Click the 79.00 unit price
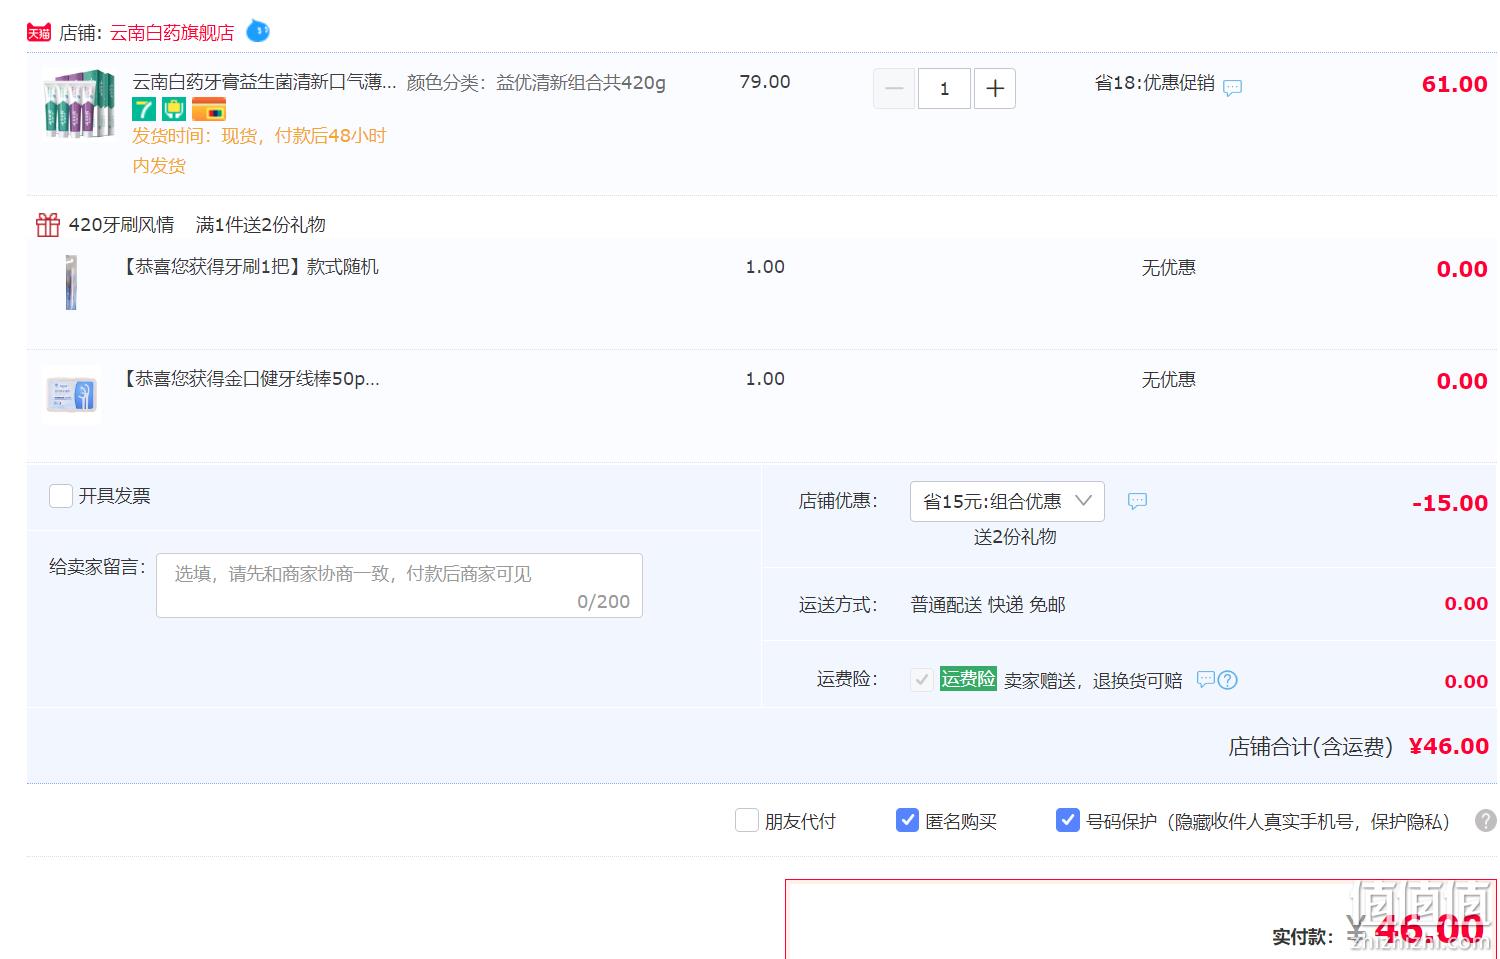The width and height of the screenshot is (1500, 959). [765, 82]
